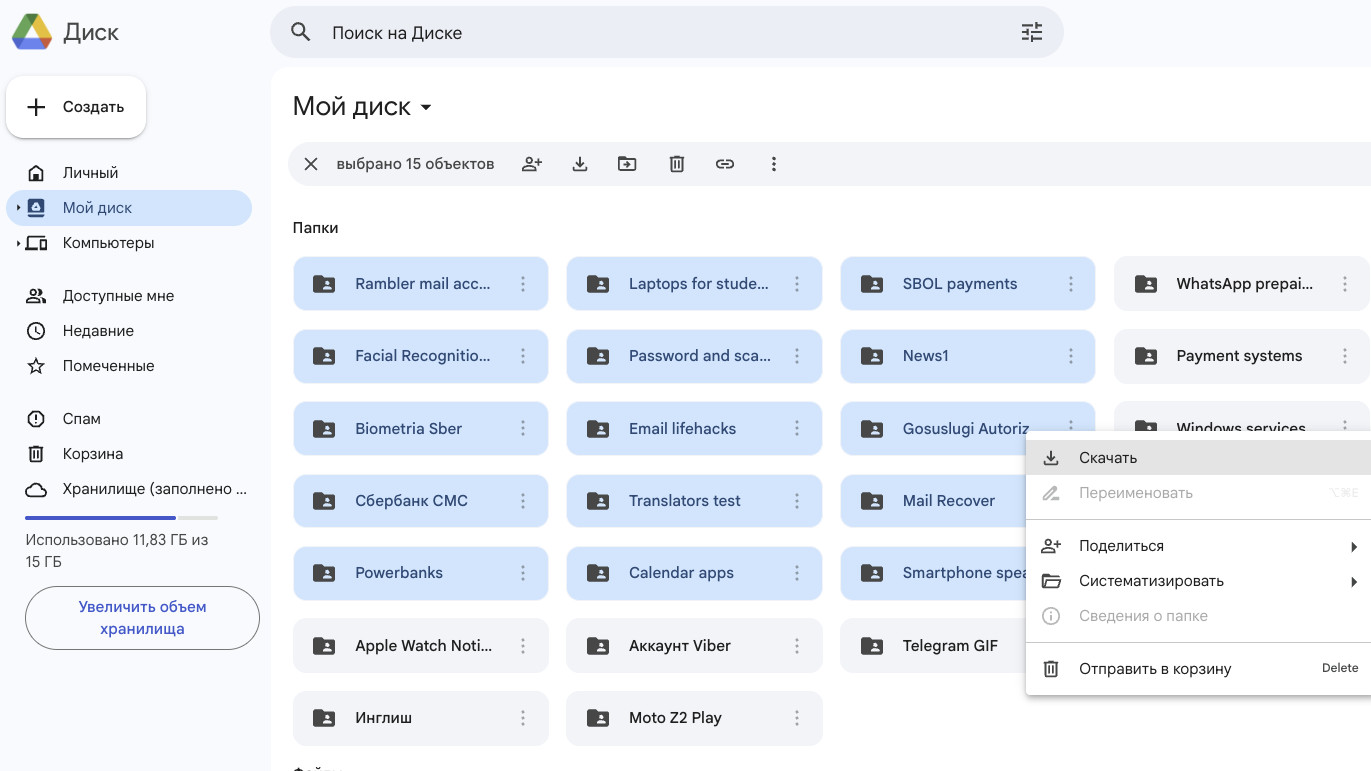Open more options for Сбербанк СМС folder

tap(523, 501)
